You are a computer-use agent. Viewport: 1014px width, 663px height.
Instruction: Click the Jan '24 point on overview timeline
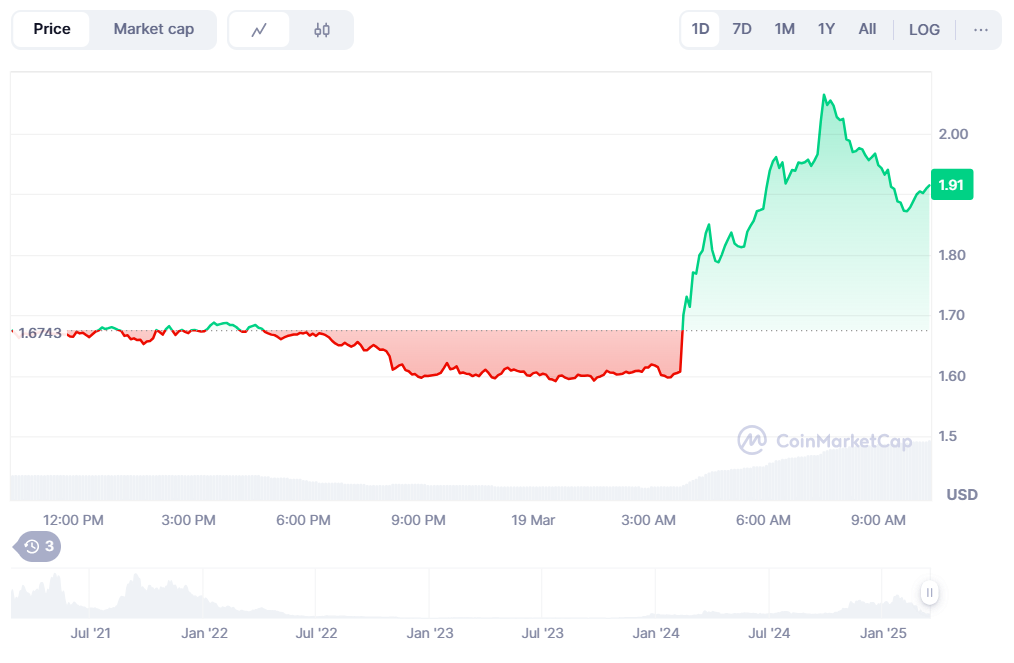click(x=657, y=633)
